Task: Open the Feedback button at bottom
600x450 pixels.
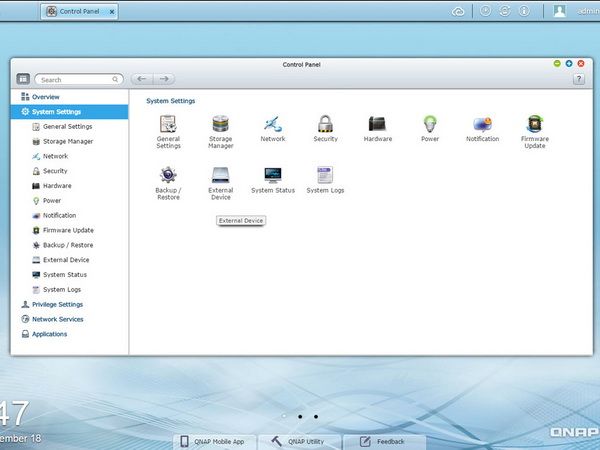Action: point(384,442)
